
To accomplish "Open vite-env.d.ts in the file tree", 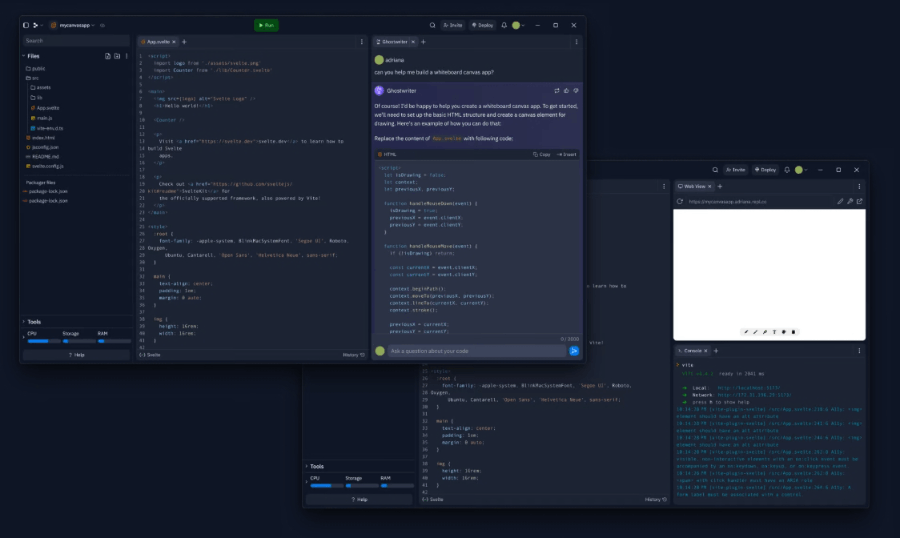I will point(46,128).
